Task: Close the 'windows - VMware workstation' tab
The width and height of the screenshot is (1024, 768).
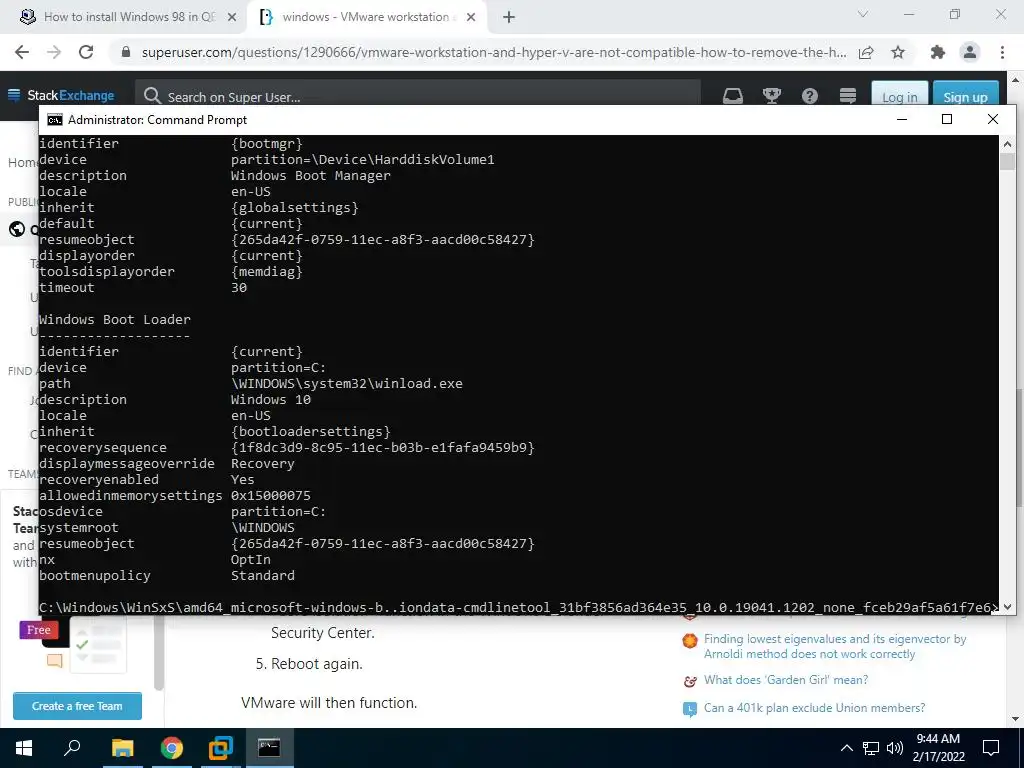Action: pyautogui.click(x=471, y=17)
